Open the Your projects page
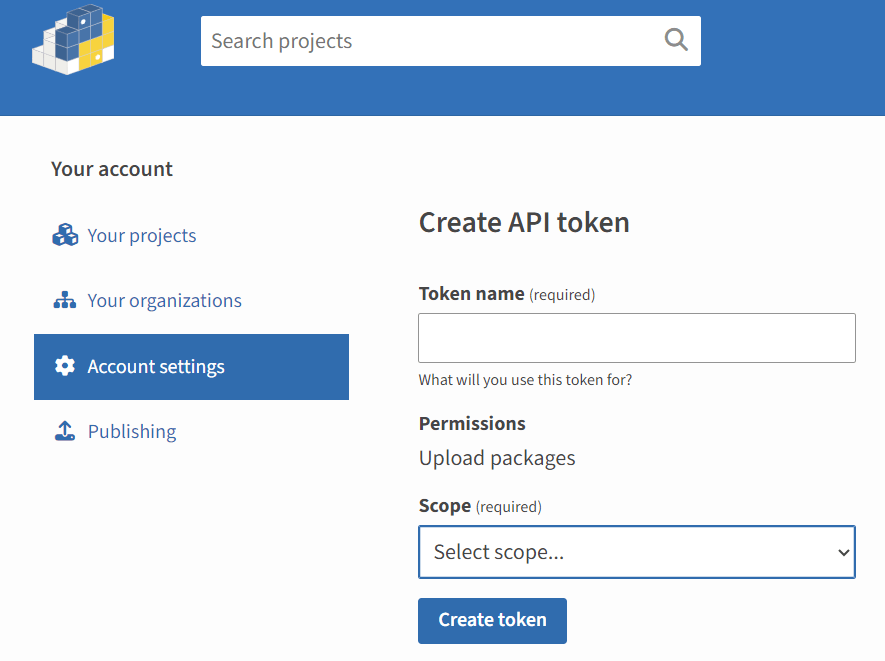The width and height of the screenshot is (885, 661). 142,236
